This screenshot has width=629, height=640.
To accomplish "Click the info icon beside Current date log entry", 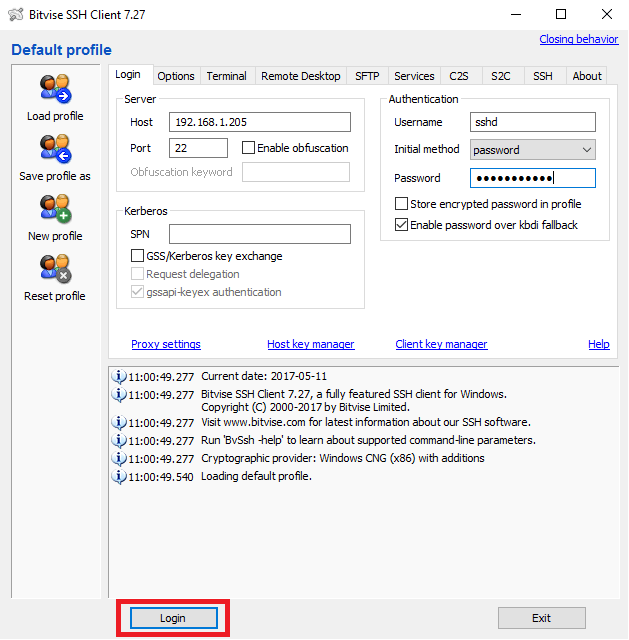I will coord(119,377).
